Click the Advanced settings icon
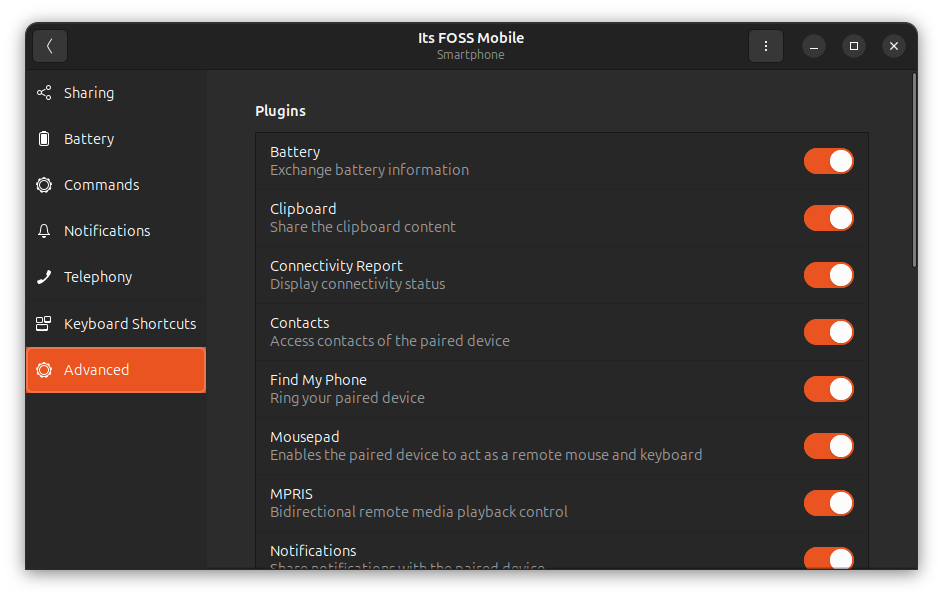This screenshot has width=943, height=598. 44,370
